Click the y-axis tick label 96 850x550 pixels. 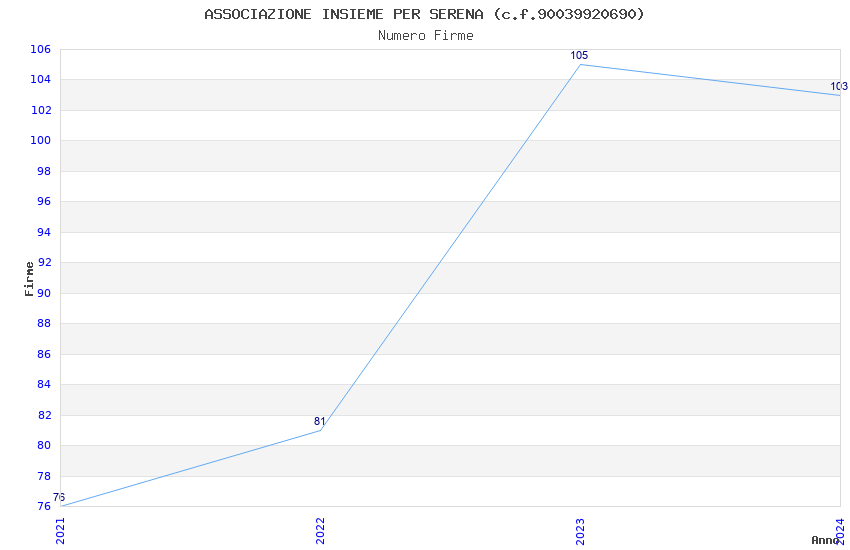tap(44, 202)
